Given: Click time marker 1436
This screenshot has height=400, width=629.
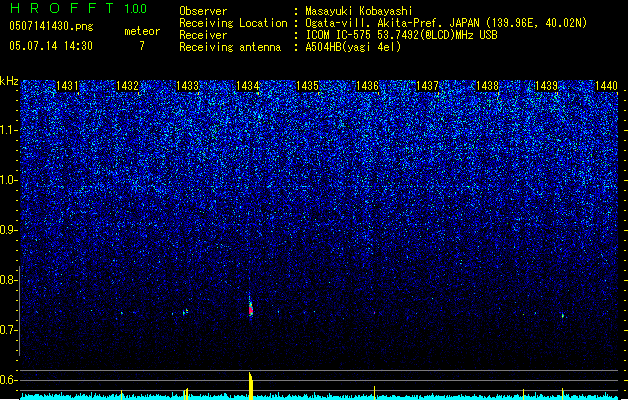Looking at the screenshot, I should click(367, 85).
